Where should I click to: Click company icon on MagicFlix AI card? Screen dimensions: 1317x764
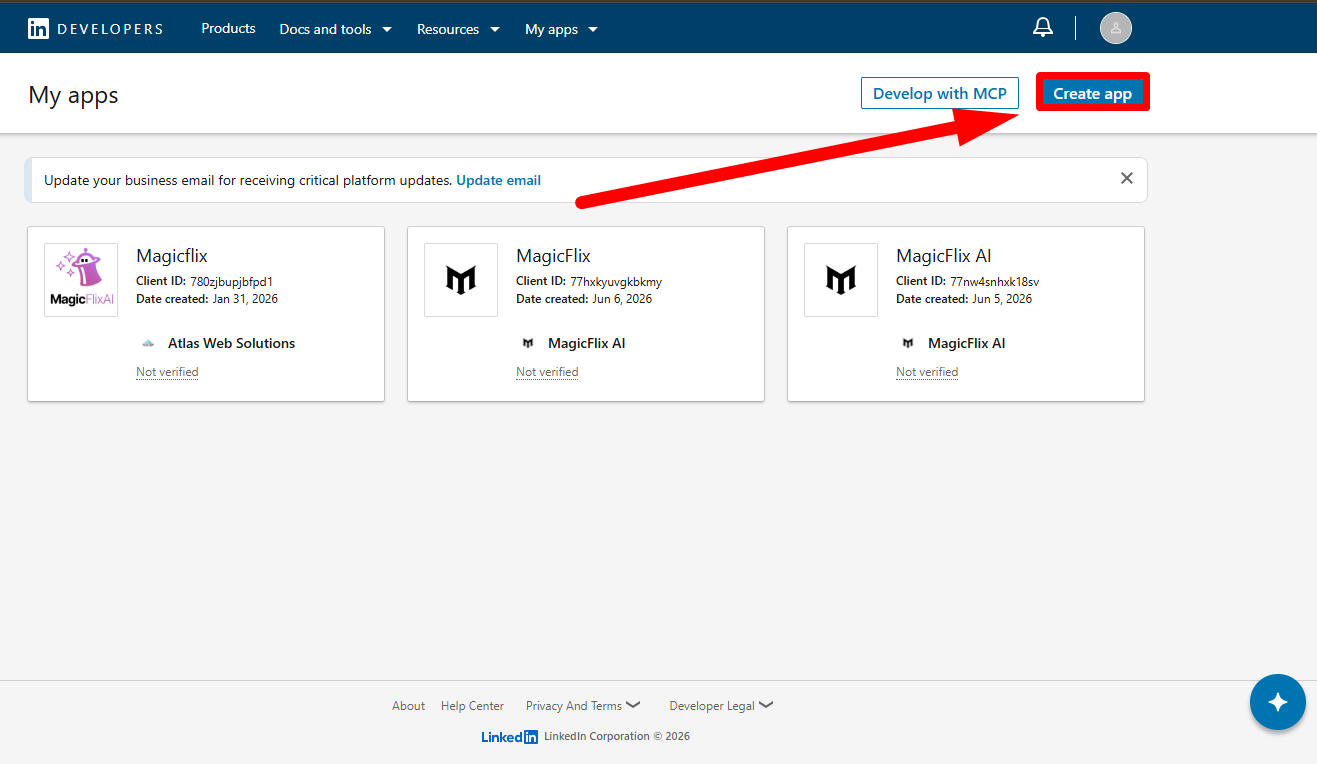908,343
